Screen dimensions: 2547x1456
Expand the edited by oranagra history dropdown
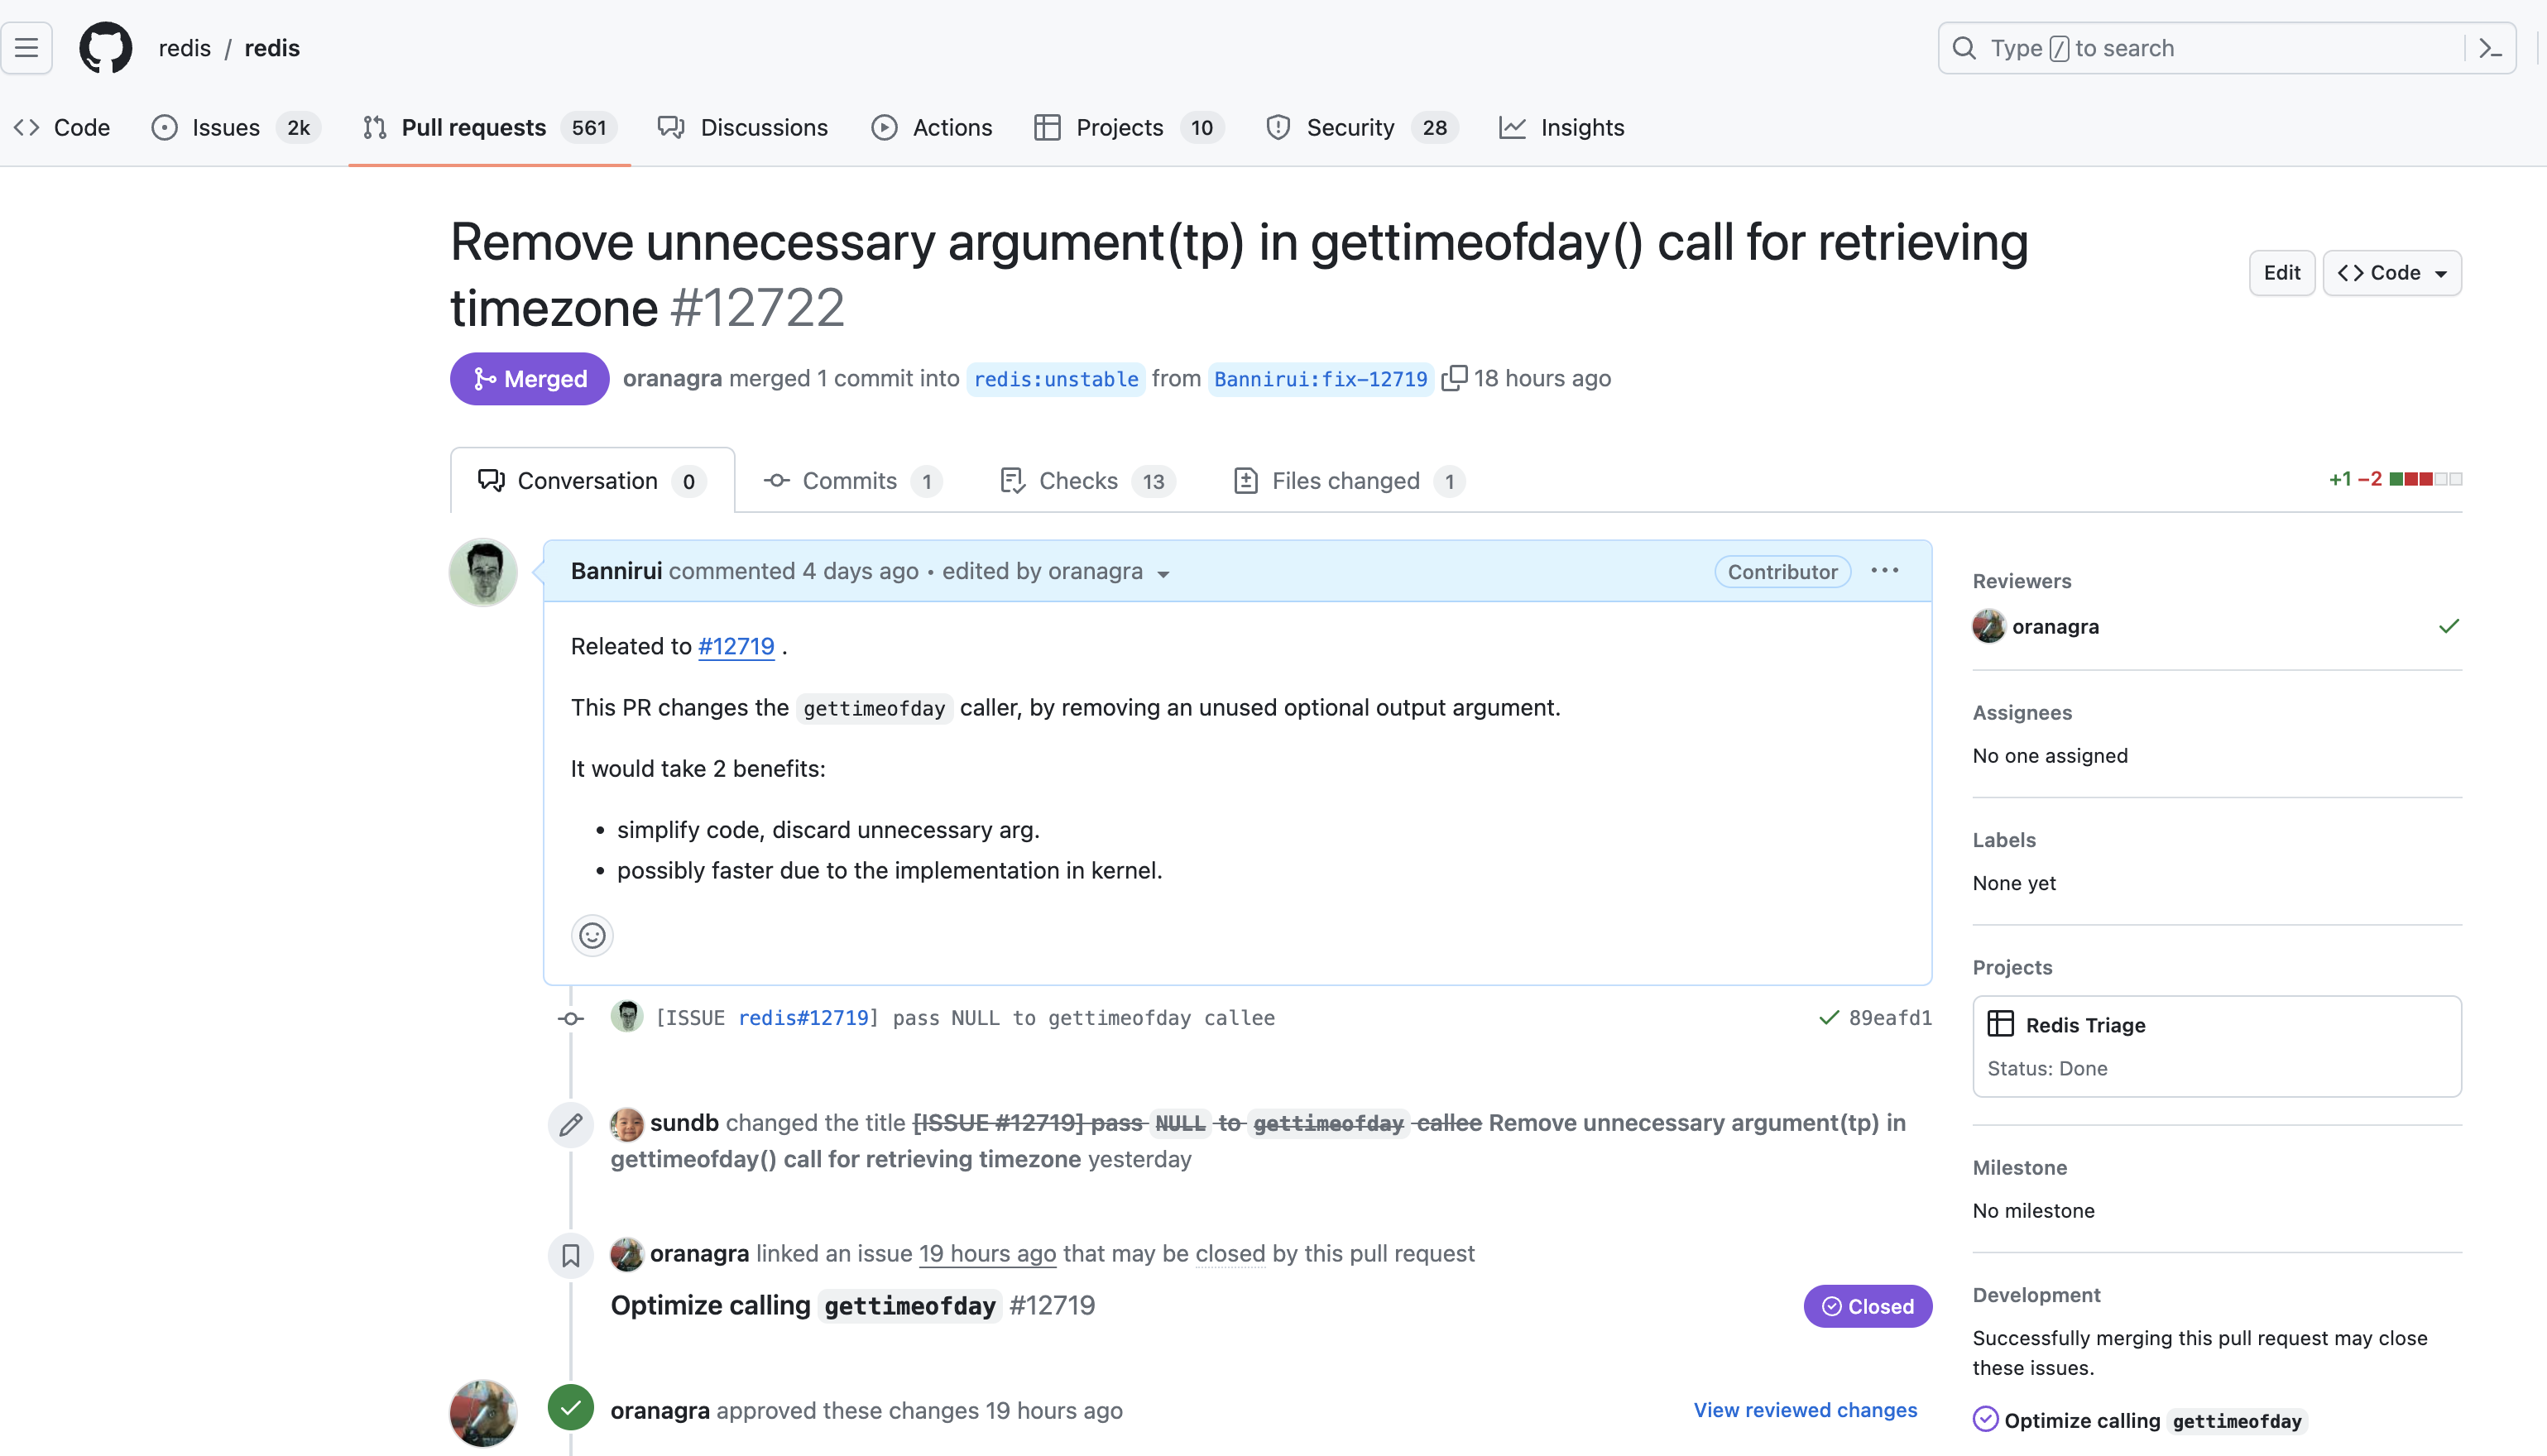coord(1163,574)
